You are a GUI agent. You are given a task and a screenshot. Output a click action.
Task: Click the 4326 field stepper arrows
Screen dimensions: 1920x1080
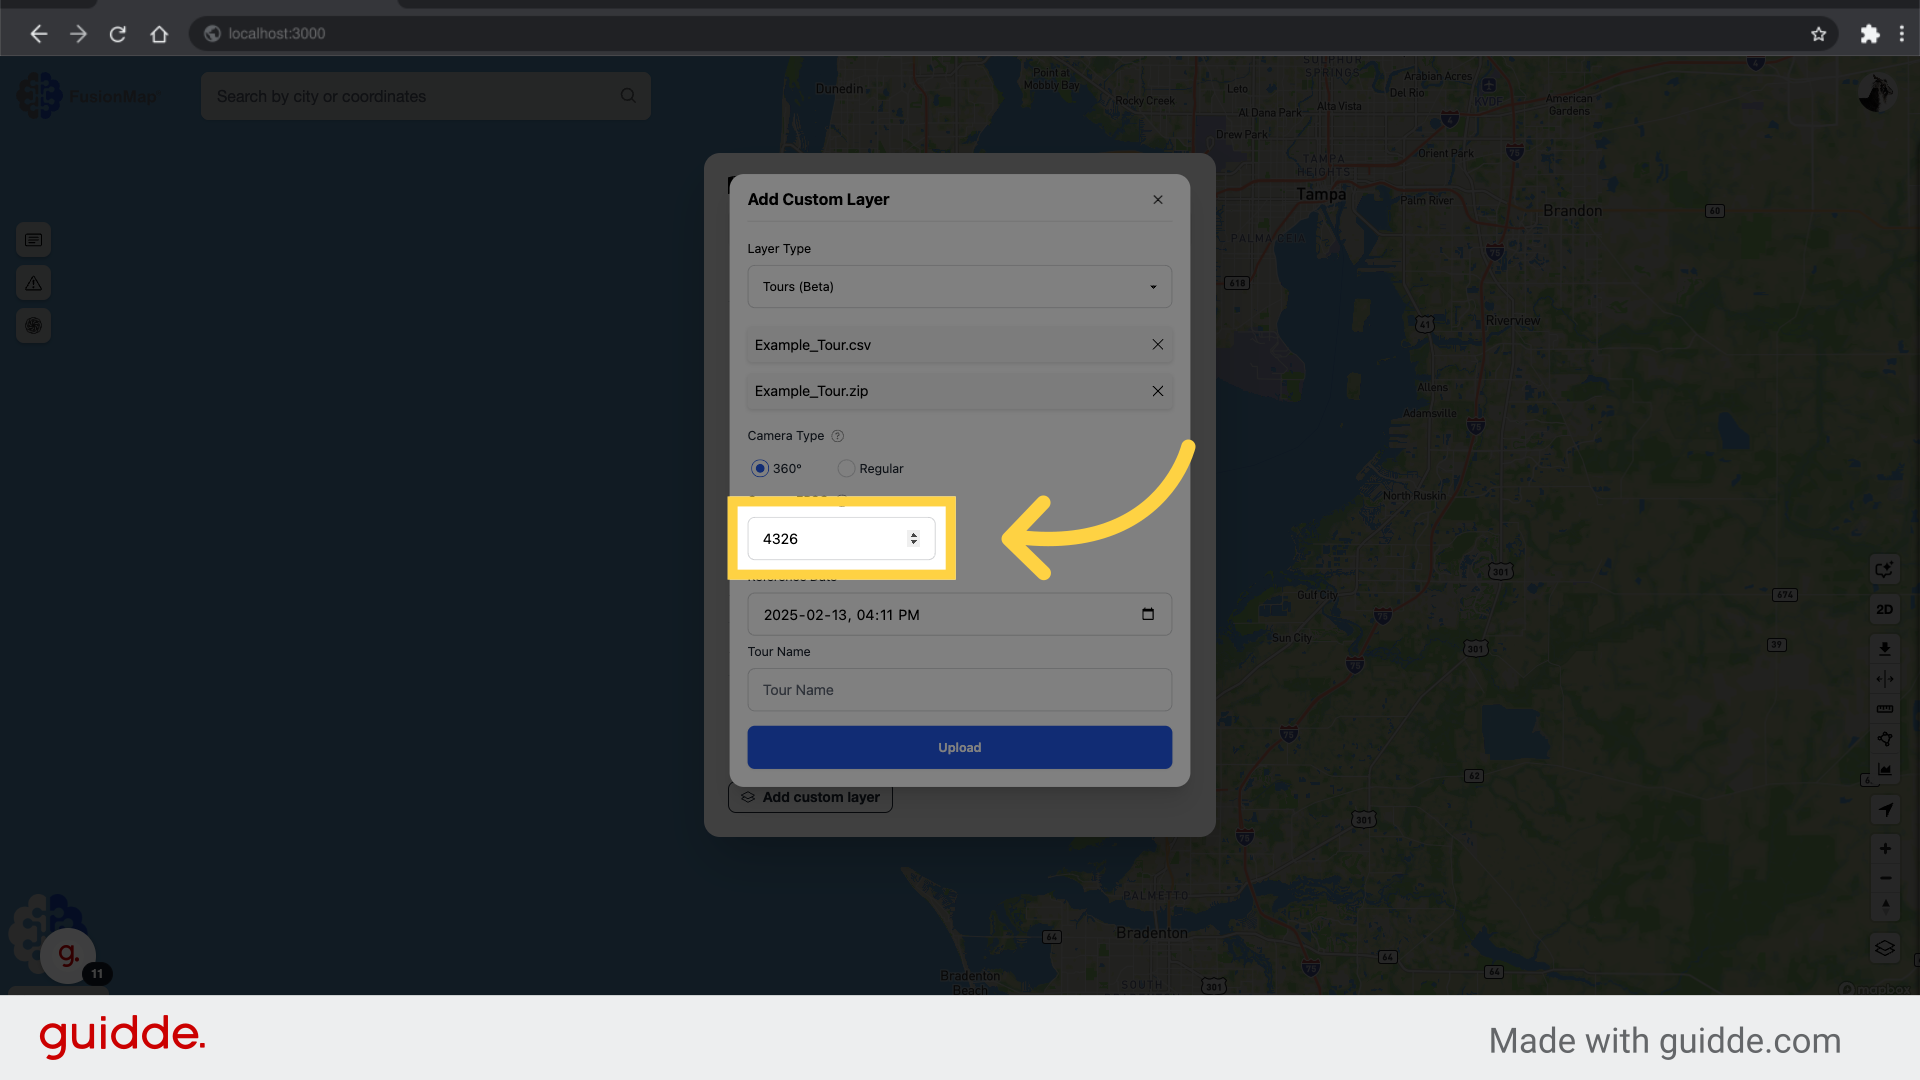coord(913,539)
